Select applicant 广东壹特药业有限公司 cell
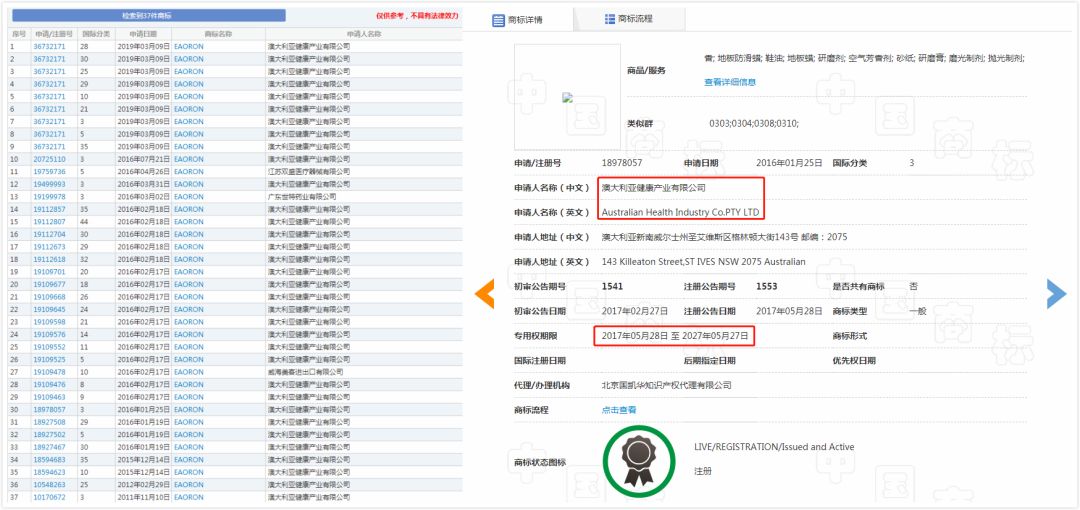The image size is (1080, 510). tap(302, 196)
